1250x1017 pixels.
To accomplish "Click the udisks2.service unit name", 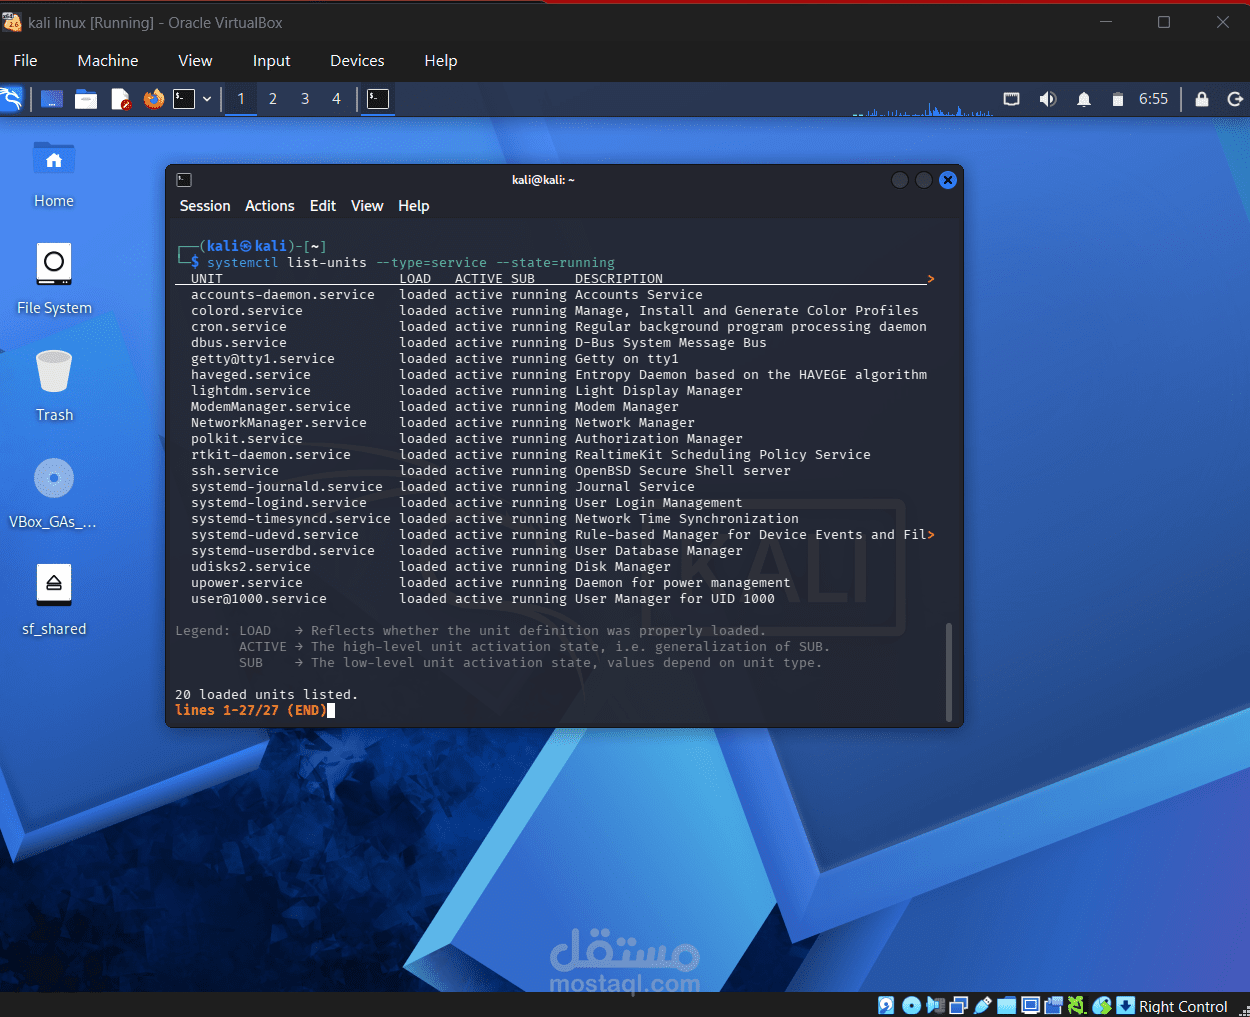I will coord(251,567).
